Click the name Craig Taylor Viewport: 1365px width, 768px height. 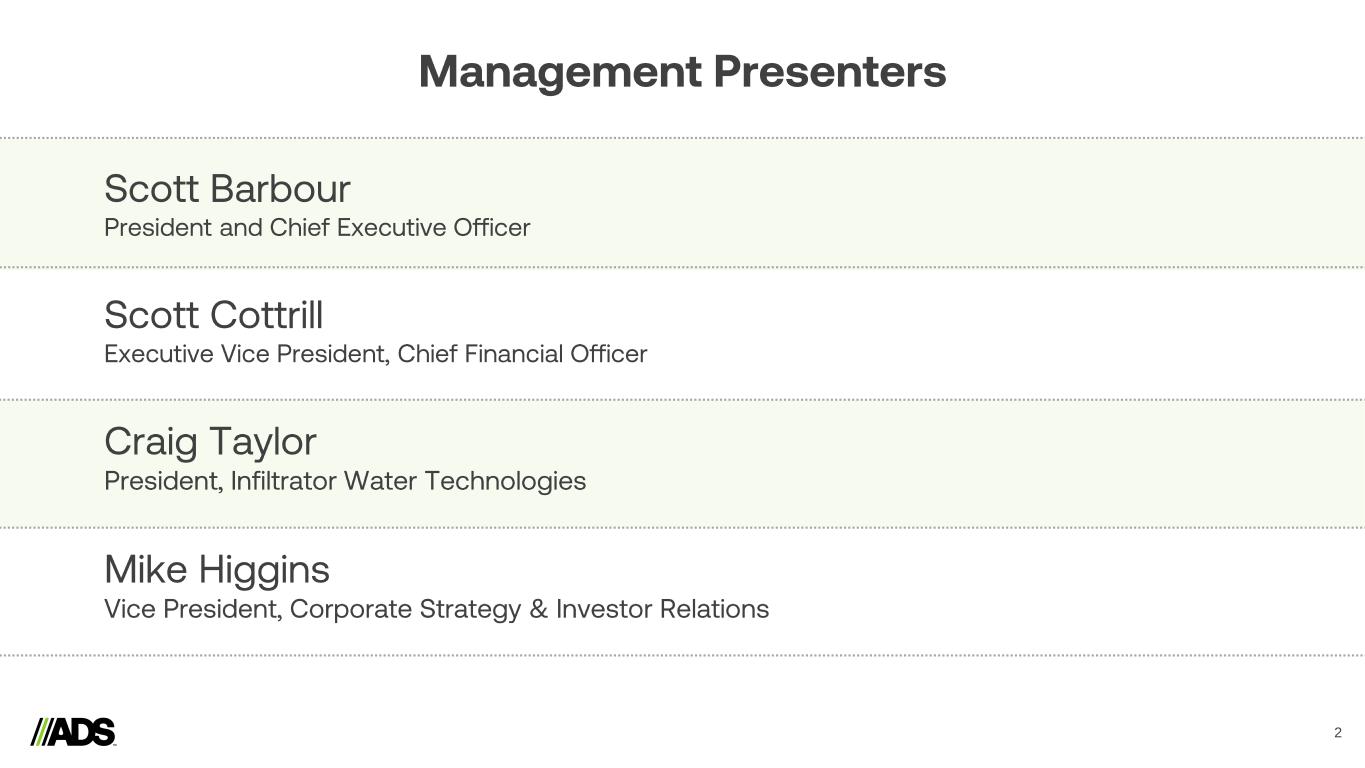210,442
